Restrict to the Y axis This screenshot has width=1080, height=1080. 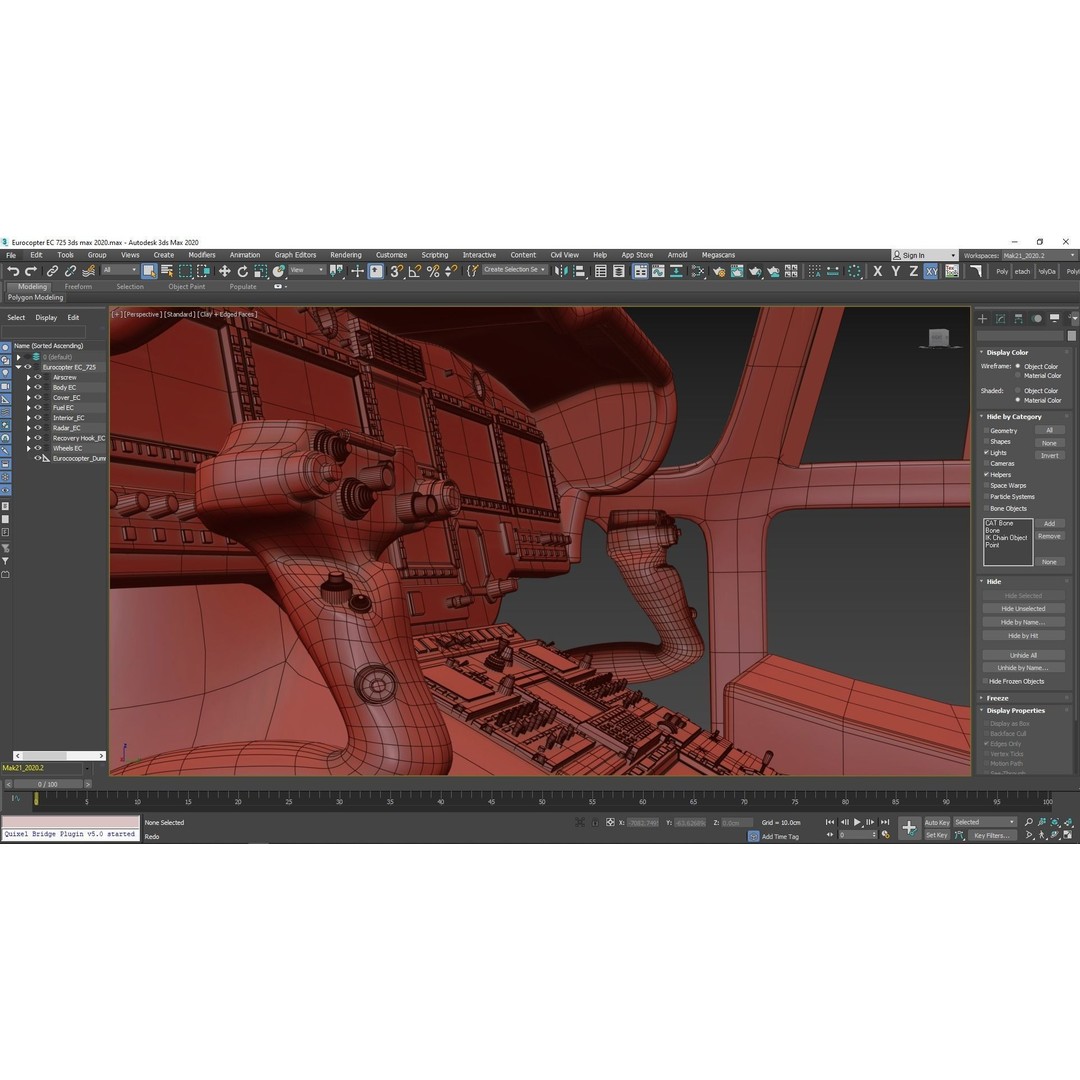895,271
